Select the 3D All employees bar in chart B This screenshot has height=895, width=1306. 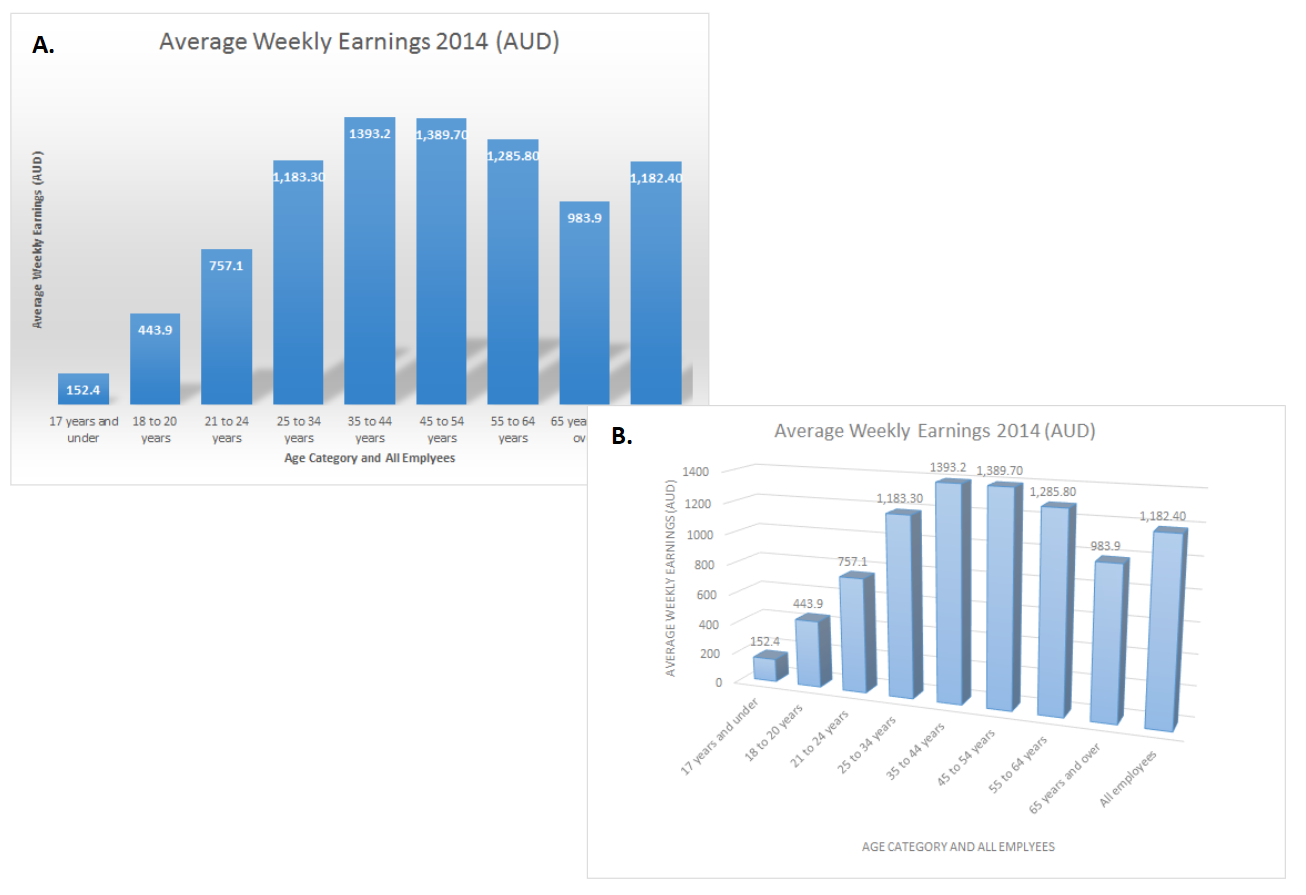tap(1166, 630)
